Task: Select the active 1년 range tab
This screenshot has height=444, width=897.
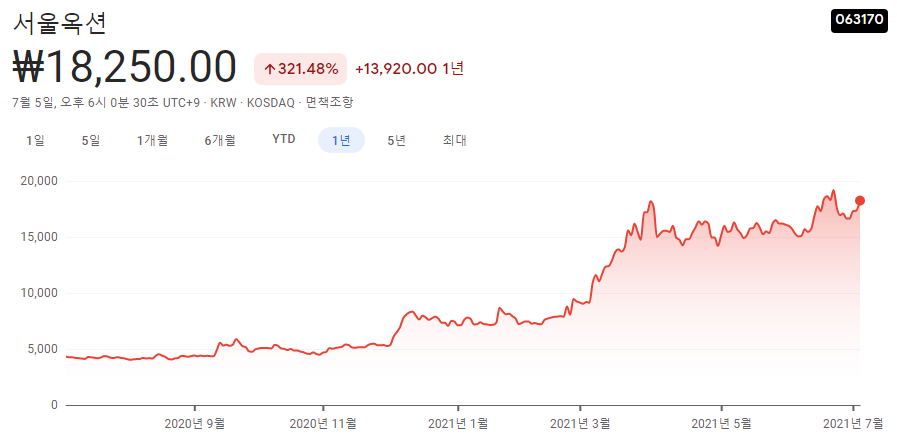Action: pos(341,140)
